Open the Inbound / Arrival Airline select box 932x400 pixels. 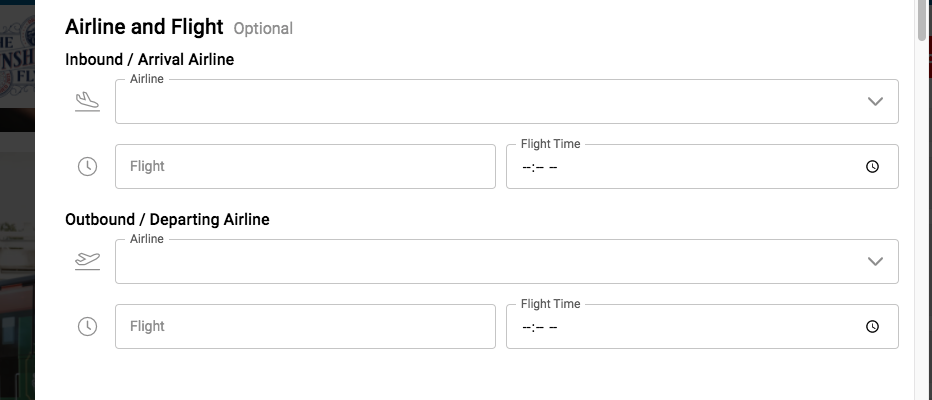point(490,102)
